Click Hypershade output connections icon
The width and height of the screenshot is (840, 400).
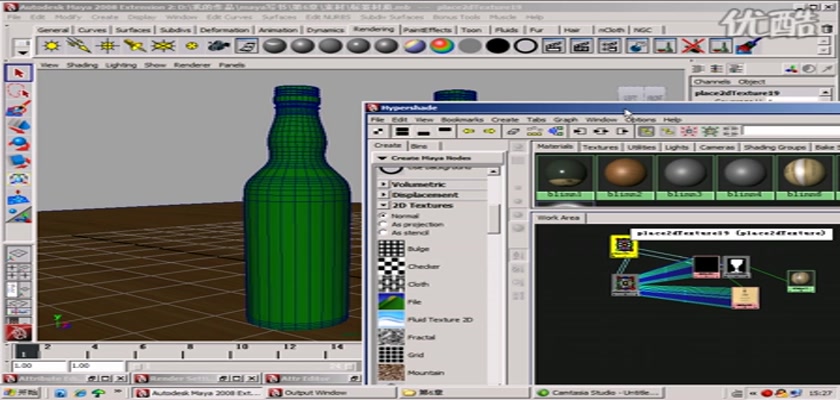pos(622,131)
